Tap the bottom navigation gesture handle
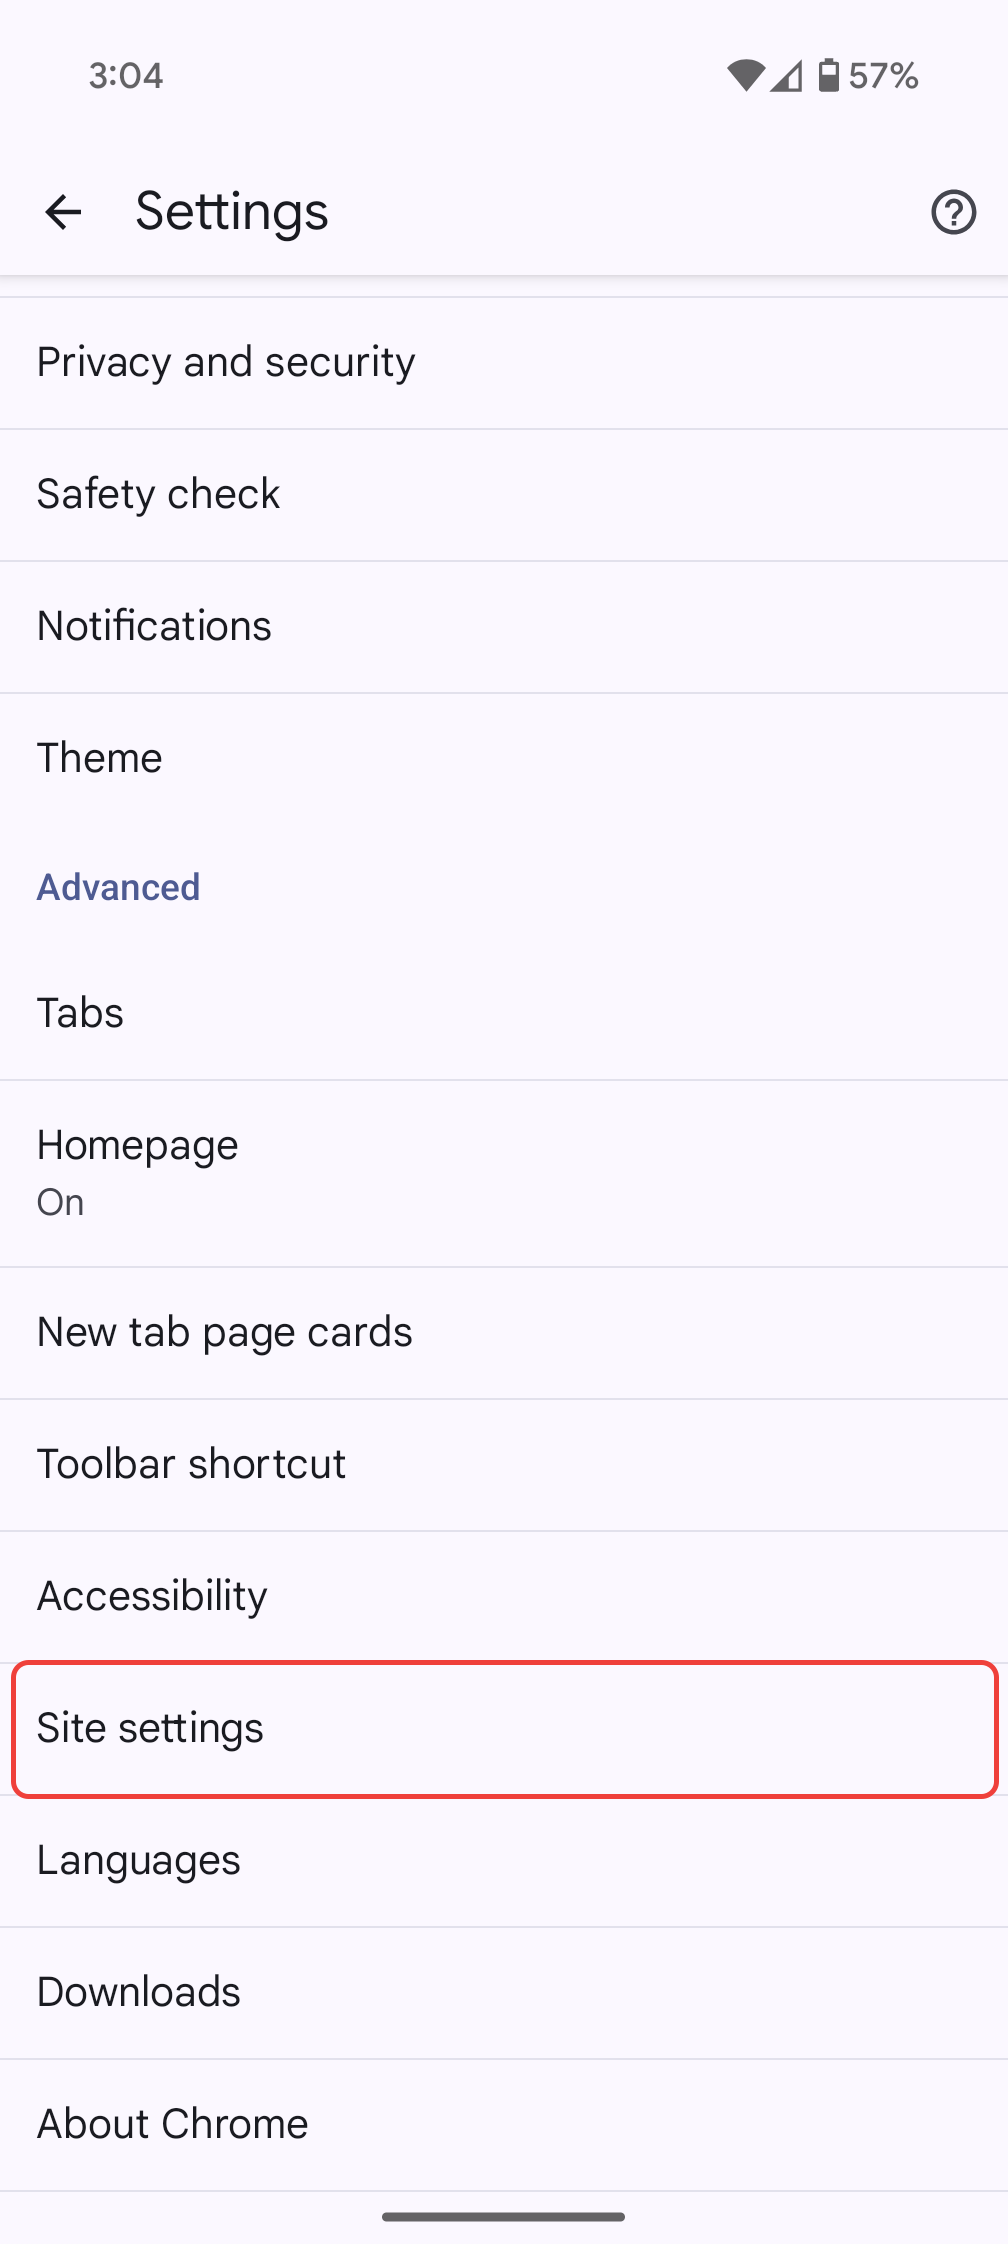The image size is (1008, 2244). click(x=504, y=2217)
